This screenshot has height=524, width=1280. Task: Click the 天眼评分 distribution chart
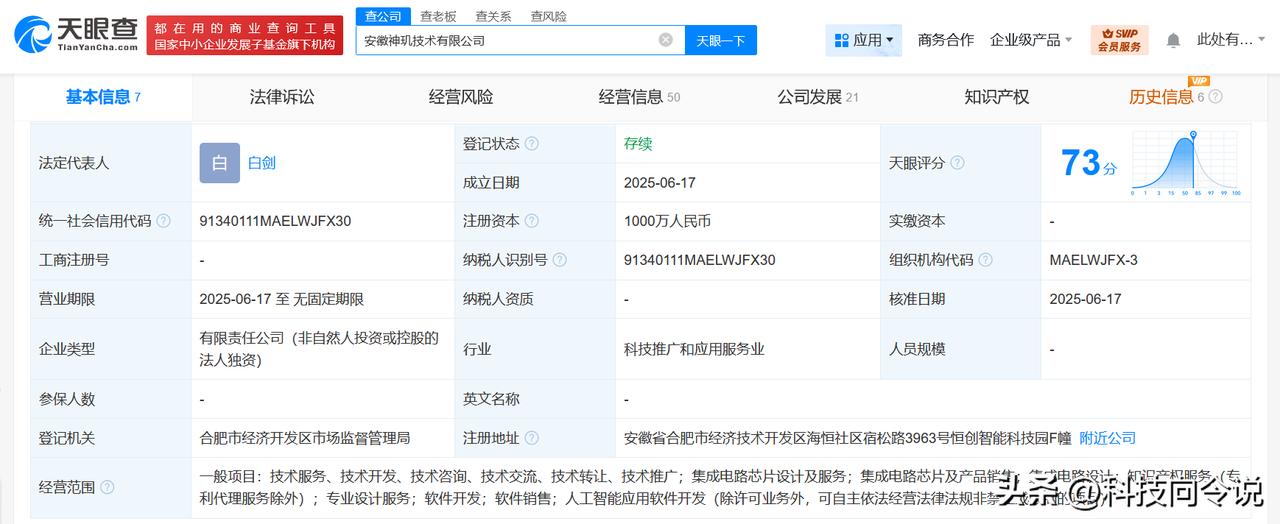coord(1186,163)
